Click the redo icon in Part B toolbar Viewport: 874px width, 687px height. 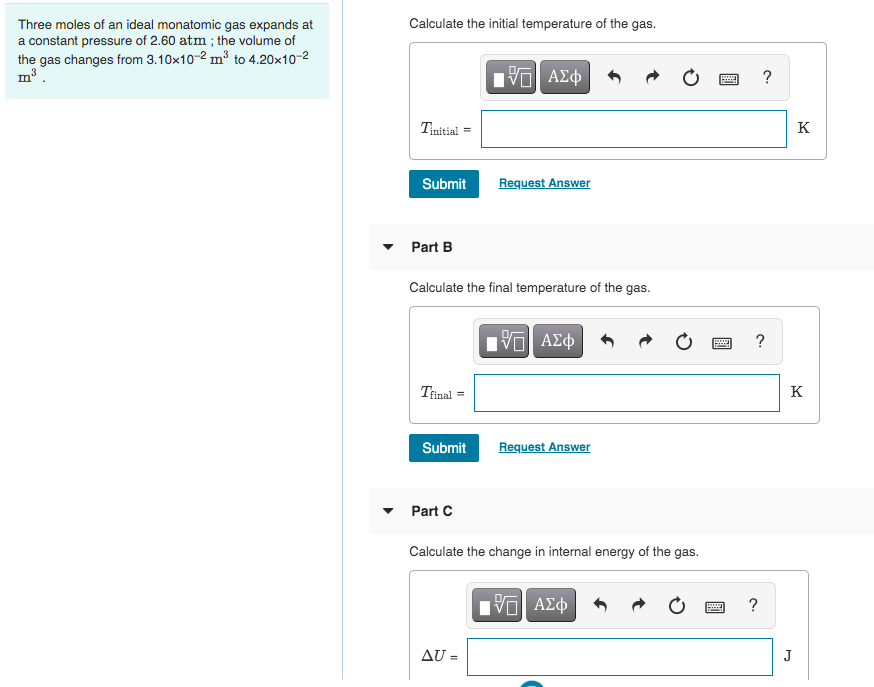click(x=645, y=341)
